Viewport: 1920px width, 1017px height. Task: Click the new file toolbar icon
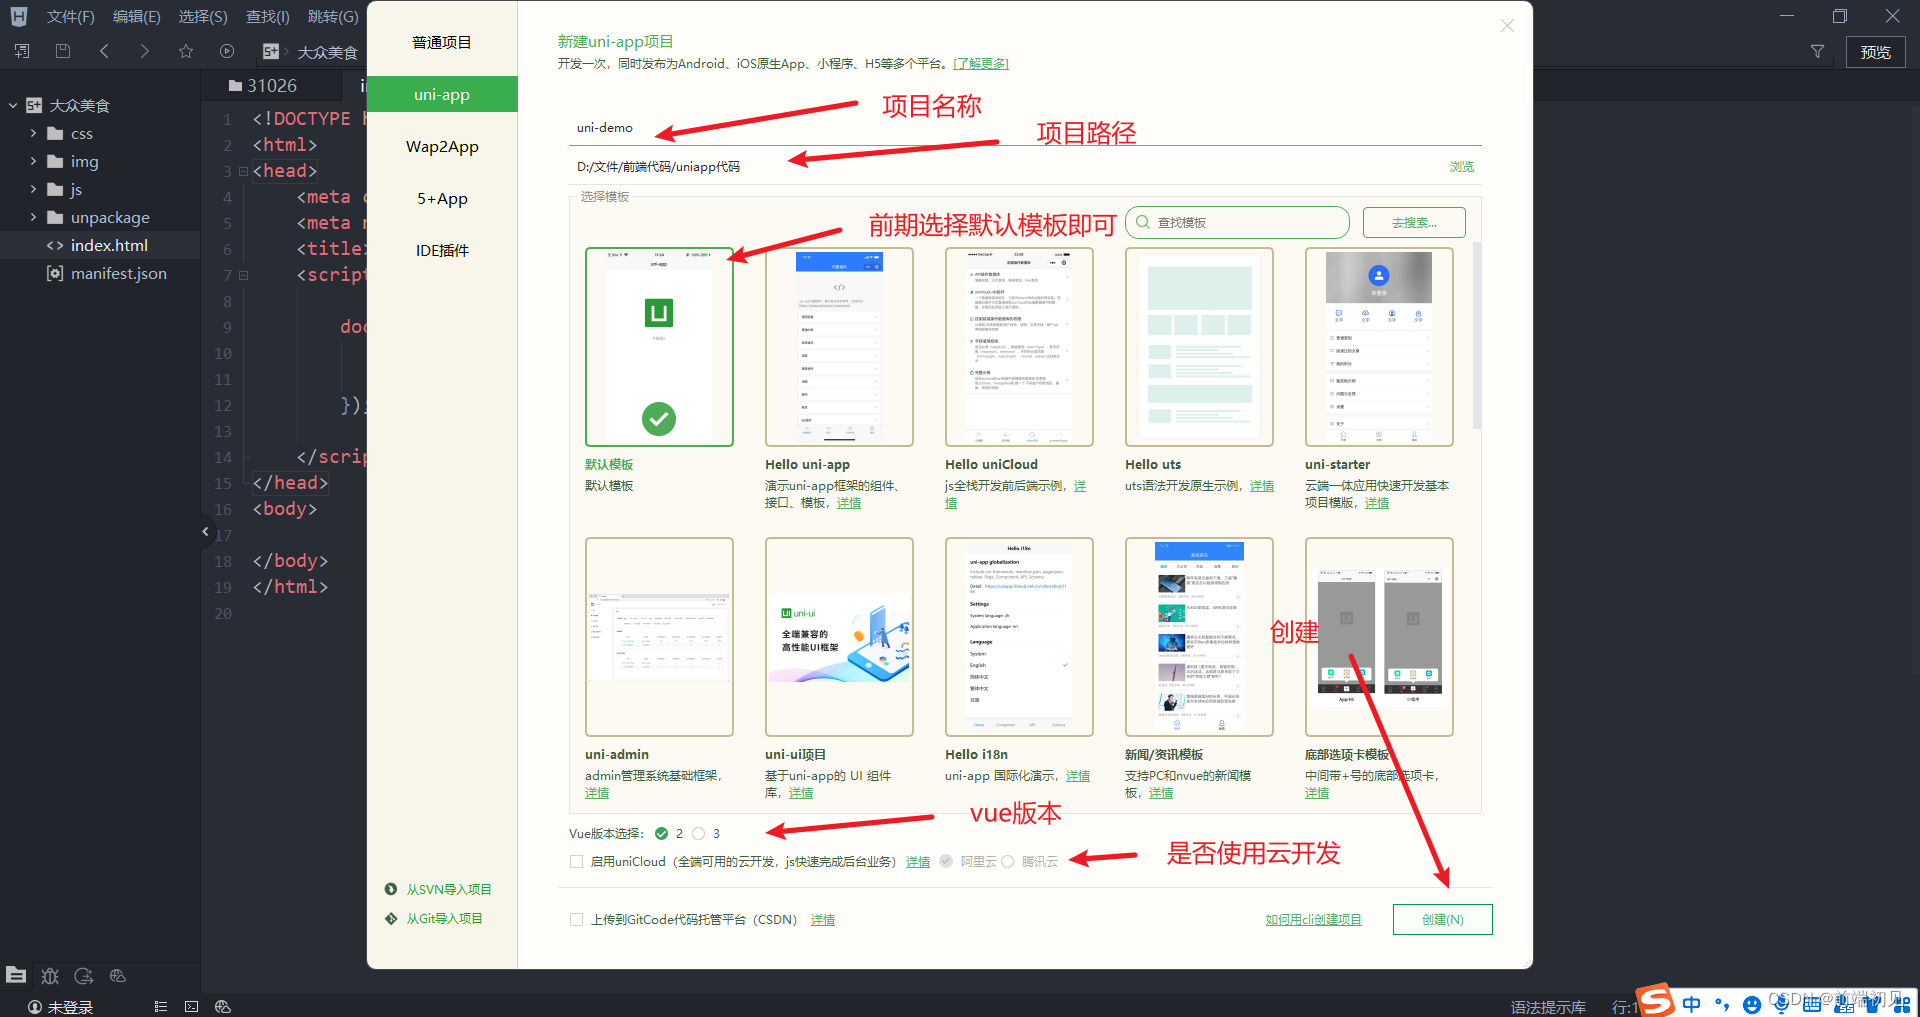(x=22, y=51)
